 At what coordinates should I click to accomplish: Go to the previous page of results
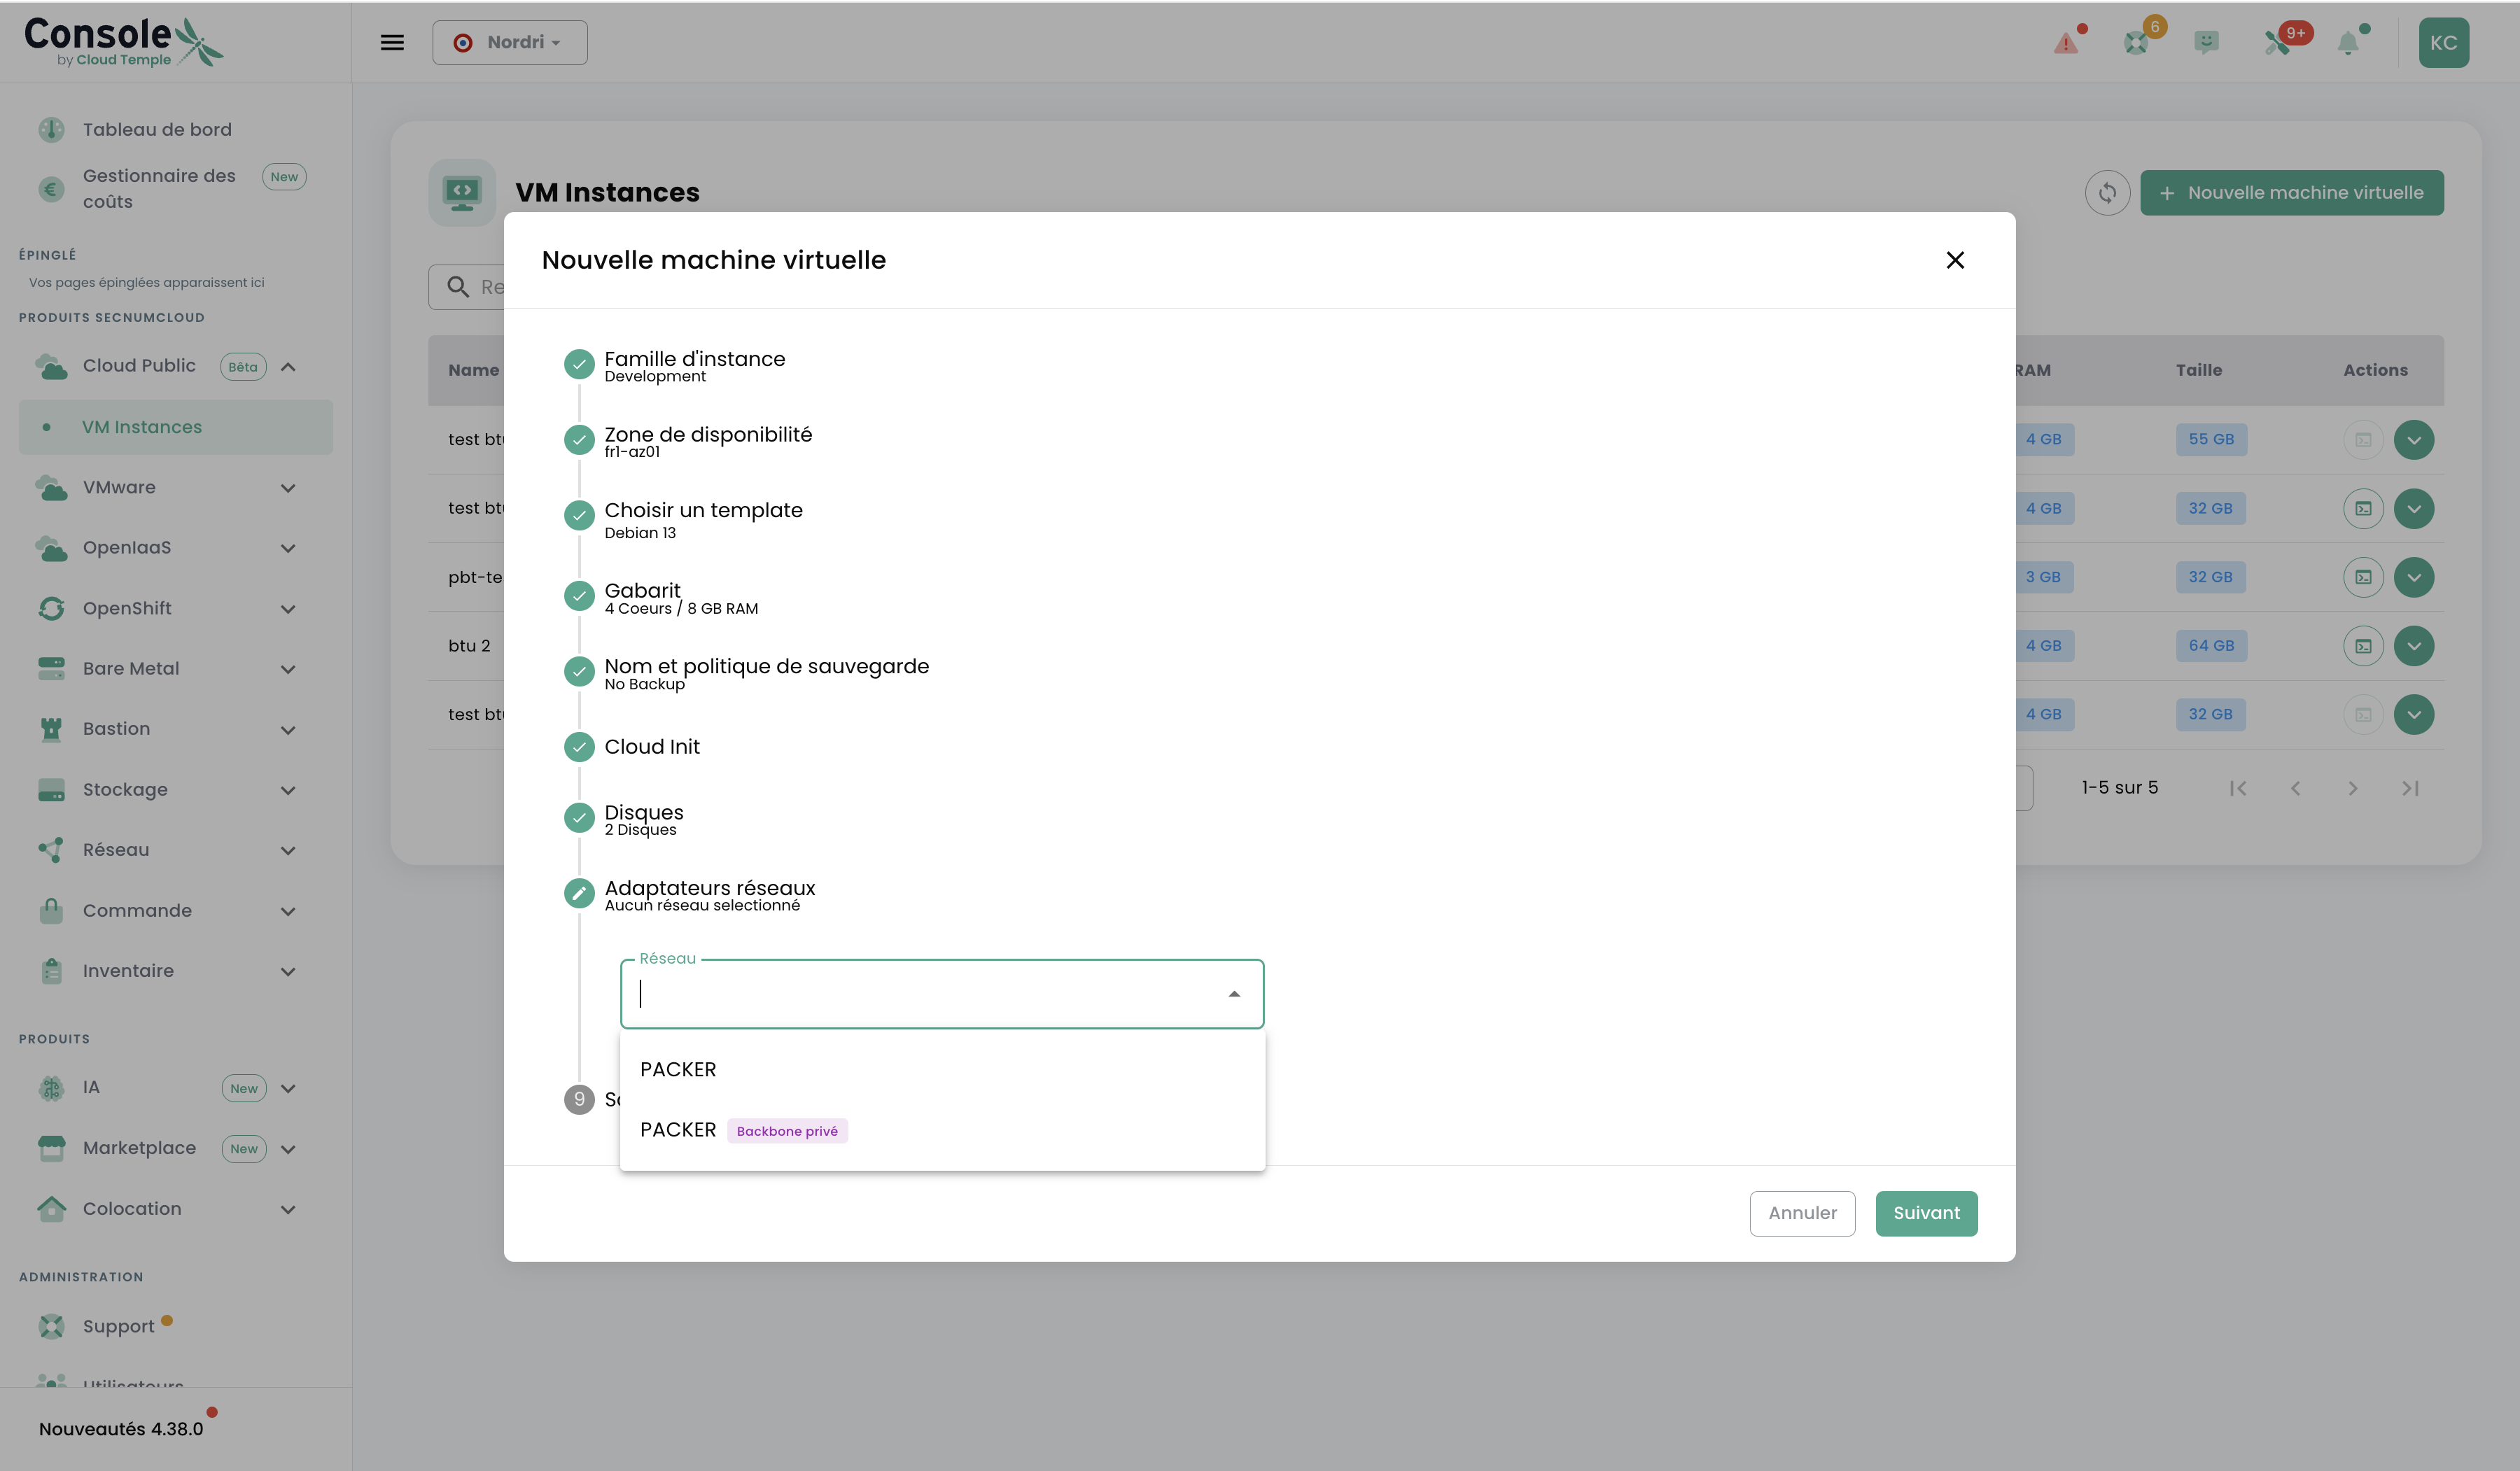click(x=2296, y=788)
